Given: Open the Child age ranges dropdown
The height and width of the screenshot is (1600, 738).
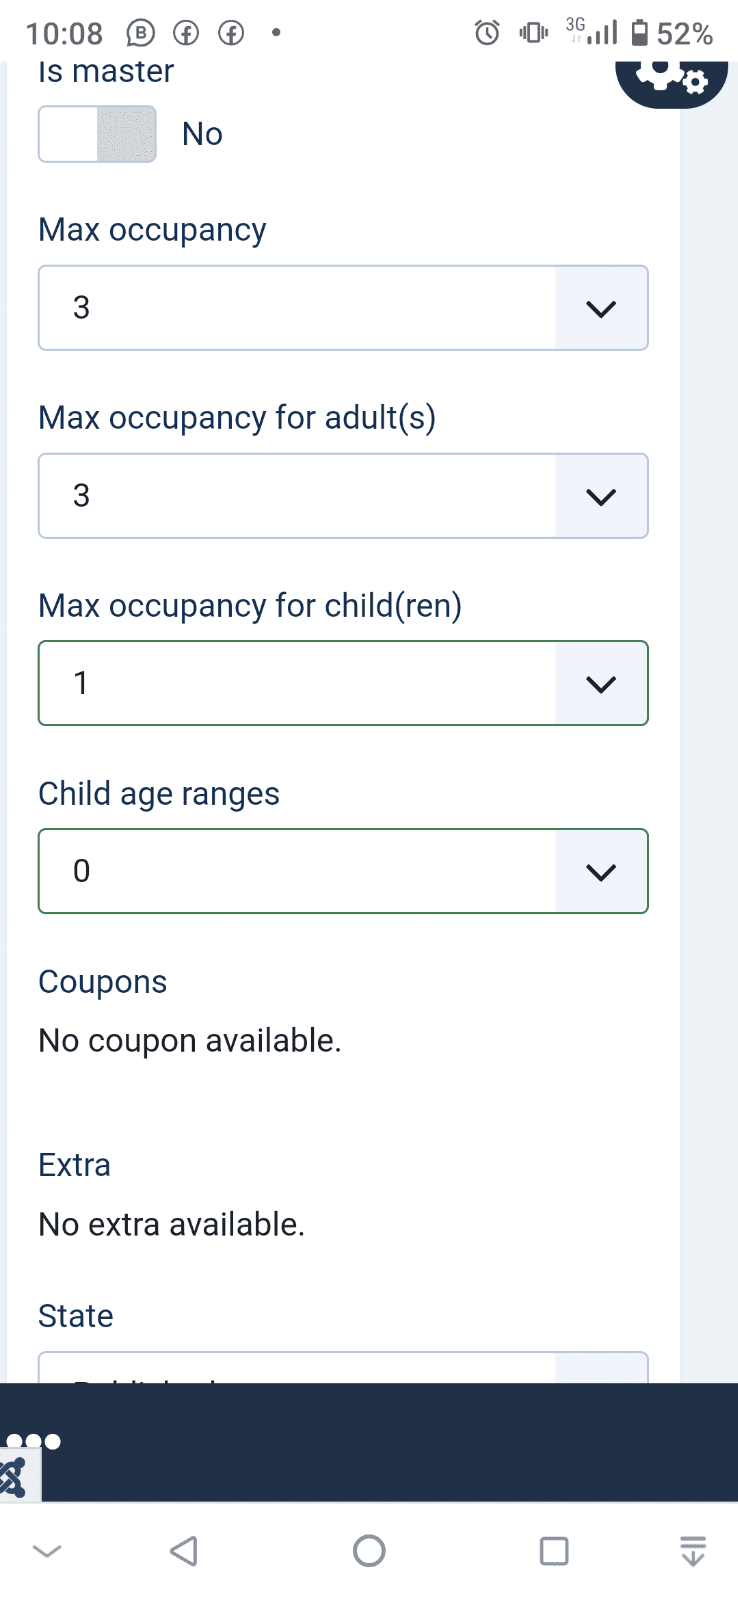Looking at the screenshot, I should tap(343, 871).
